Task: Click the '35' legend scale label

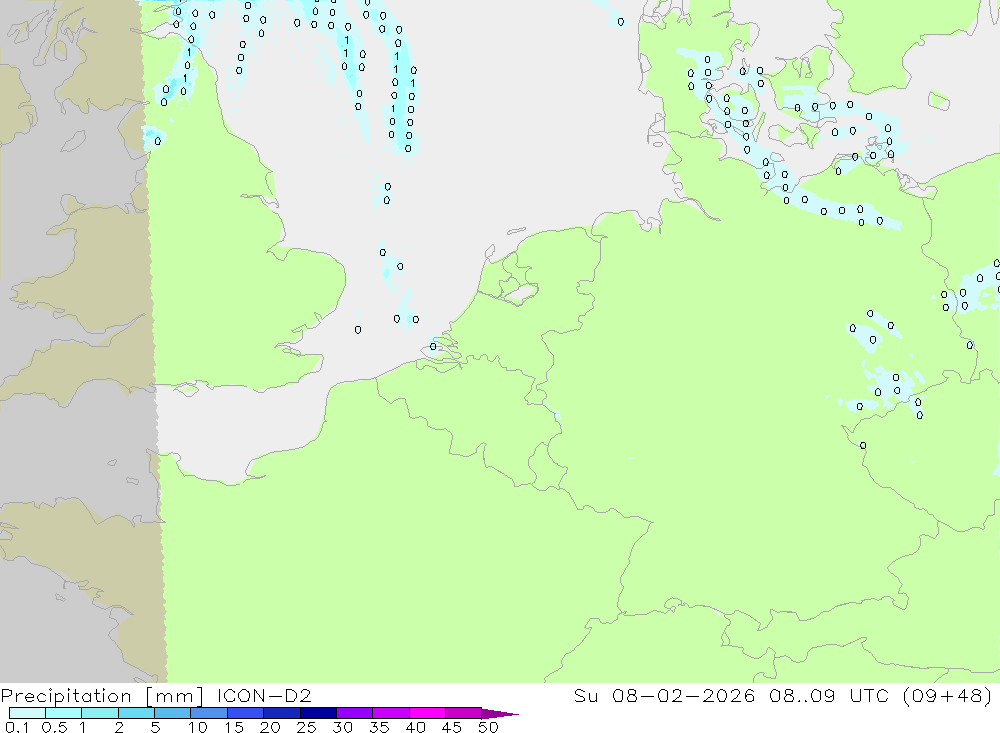Action: tap(379, 727)
